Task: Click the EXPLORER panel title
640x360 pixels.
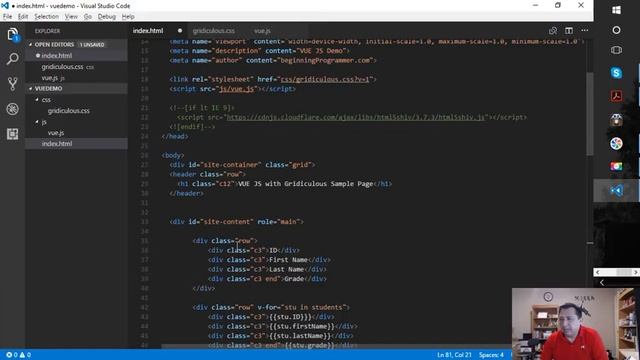Action: click(47, 31)
